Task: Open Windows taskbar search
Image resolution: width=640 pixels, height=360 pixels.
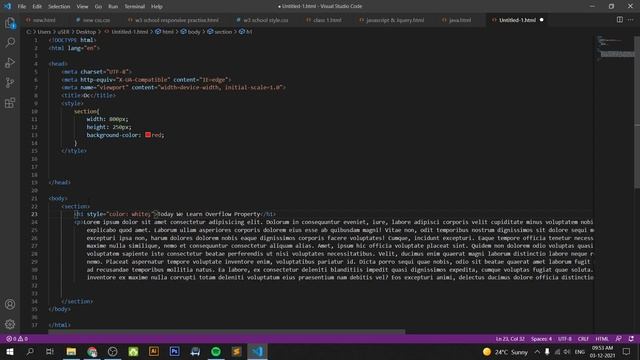Action: pos(30,351)
